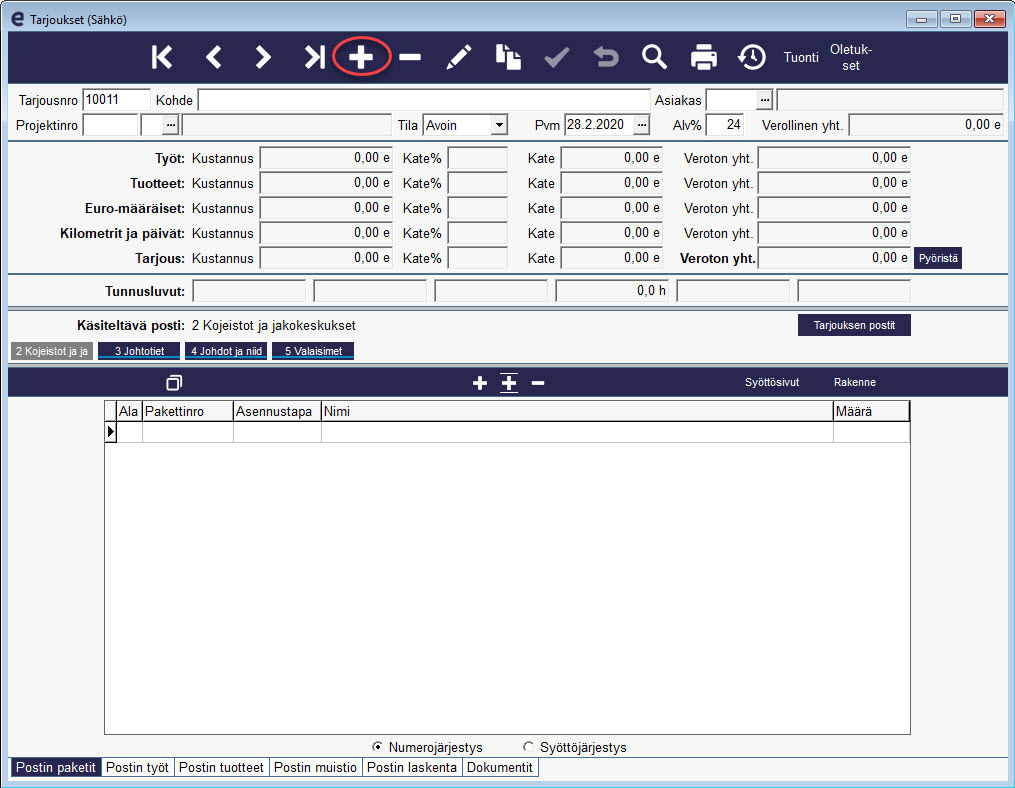This screenshot has height=788, width=1015.
Task: Click the Alv% value field
Action: (724, 125)
